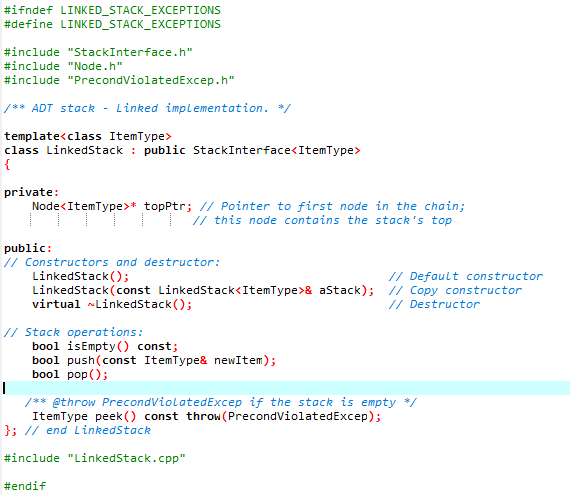Click the 'class LinkedStack : public StackInterface' line
The height and width of the screenshot is (497, 570).
(182, 150)
